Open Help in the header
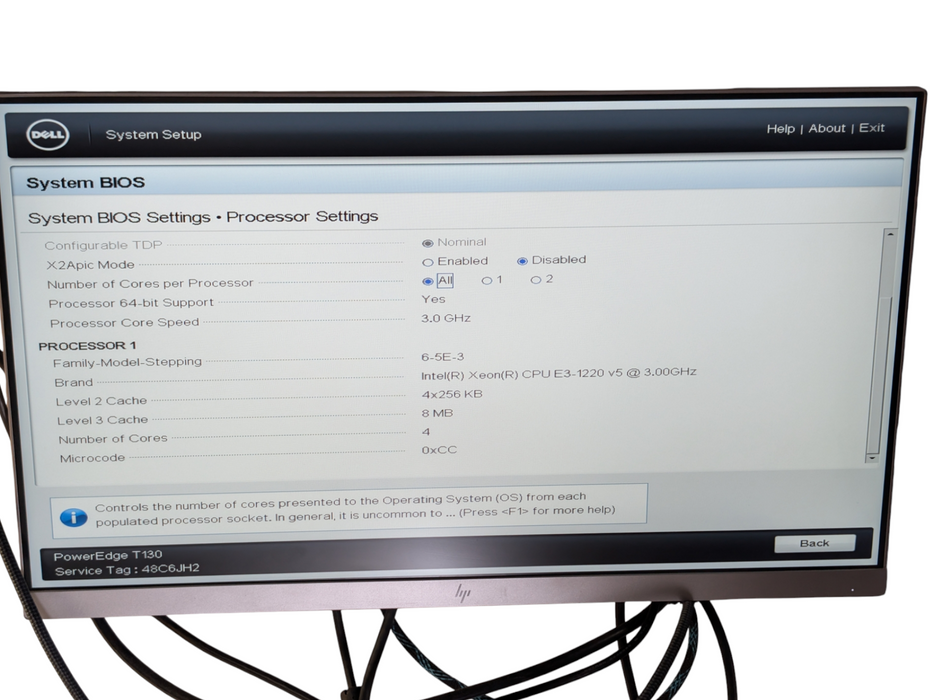This screenshot has height=700, width=930. point(780,129)
